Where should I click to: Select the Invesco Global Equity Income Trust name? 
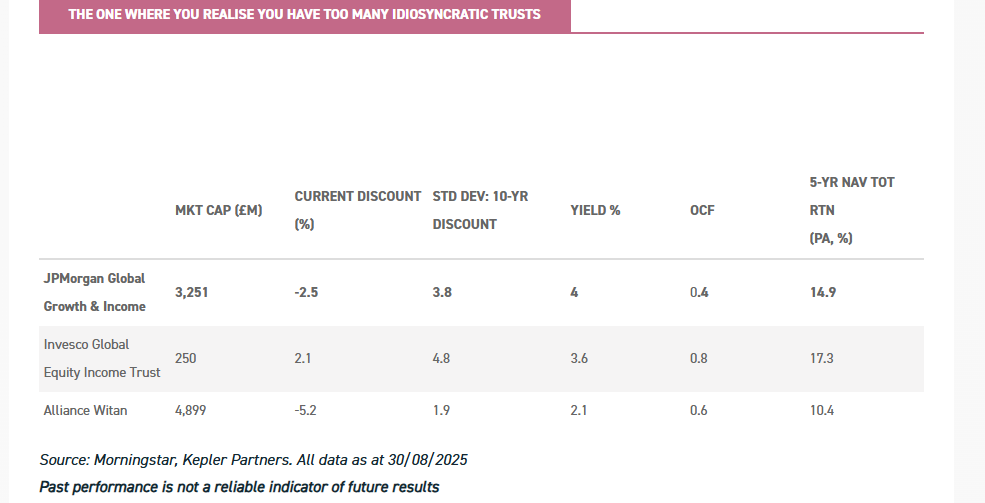click(102, 359)
